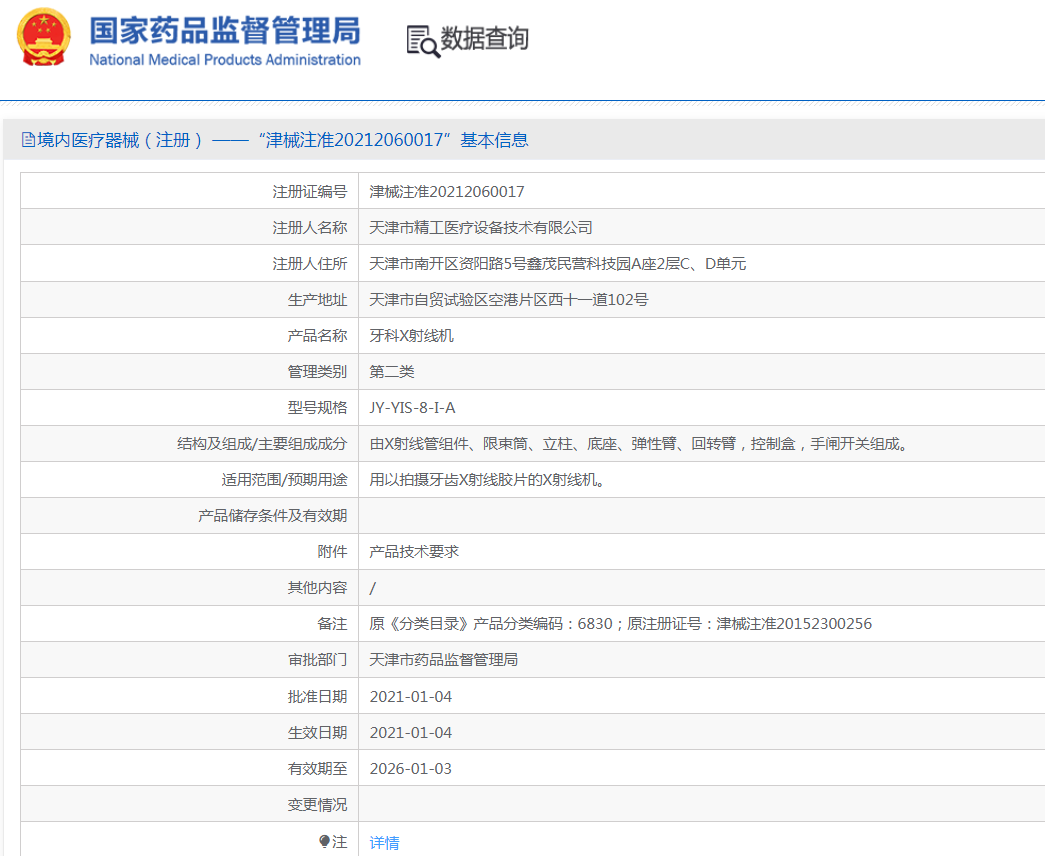
Task: Click registrant name 天津市精工医疗设备技术有限公司
Action: 481,228
